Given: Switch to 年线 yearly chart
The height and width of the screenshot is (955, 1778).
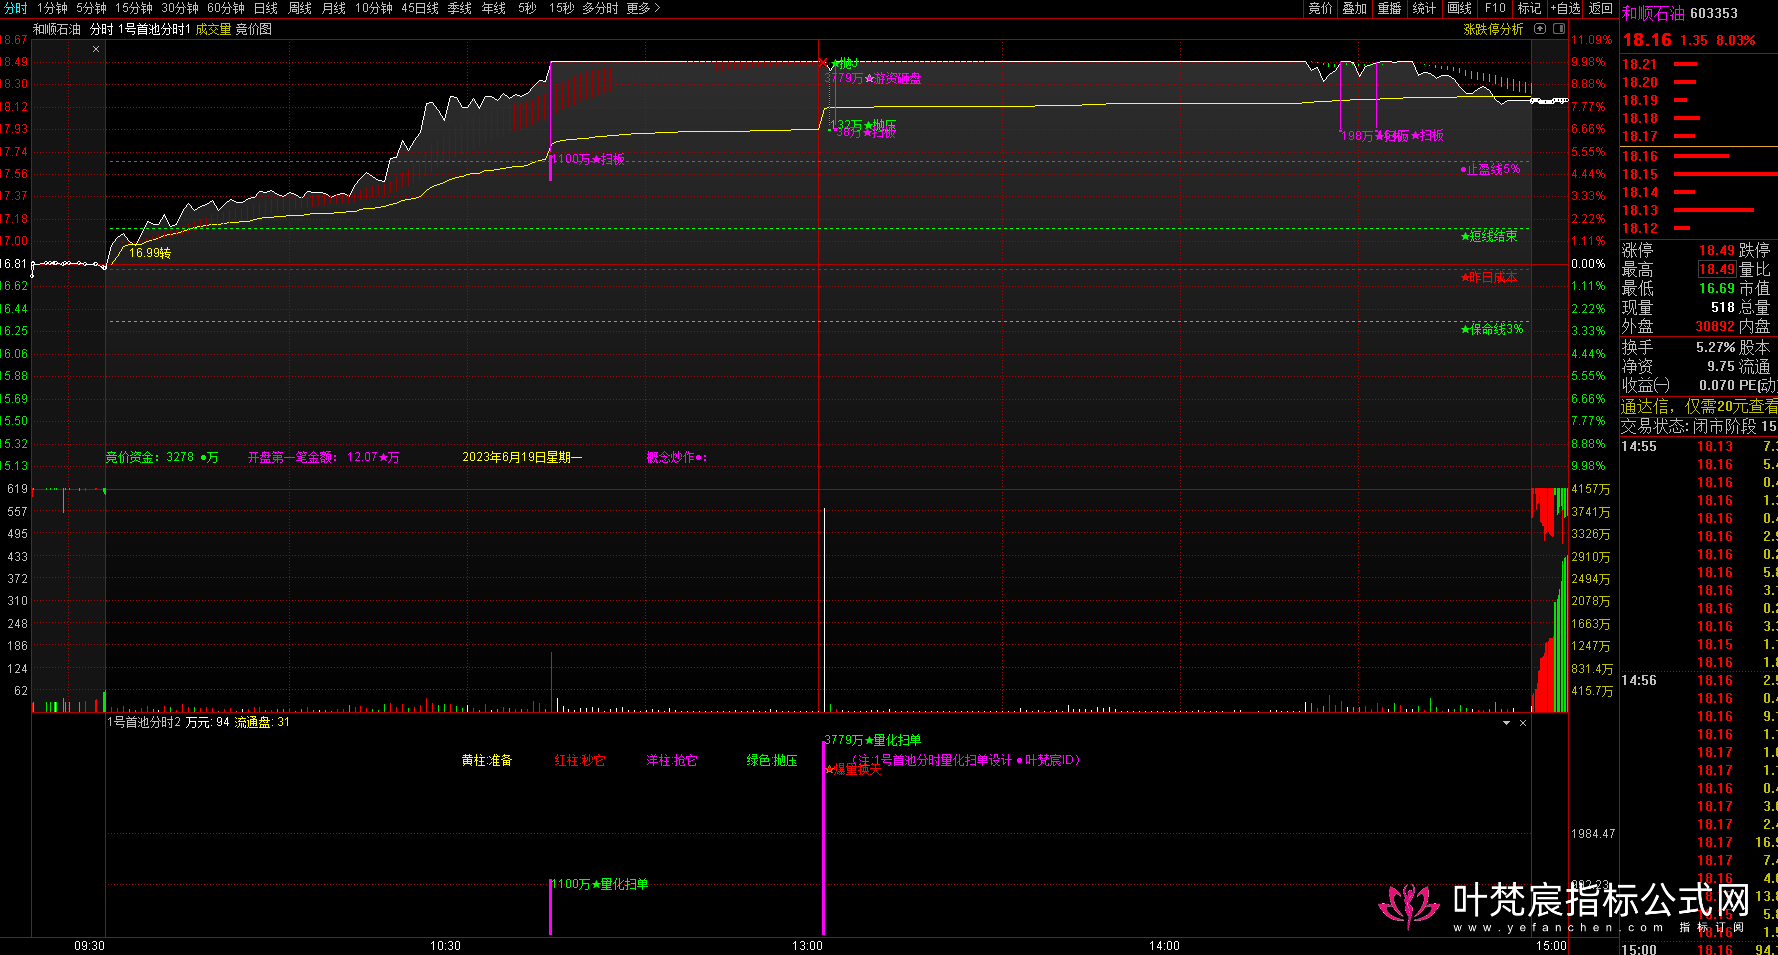Looking at the screenshot, I should [x=494, y=8].
